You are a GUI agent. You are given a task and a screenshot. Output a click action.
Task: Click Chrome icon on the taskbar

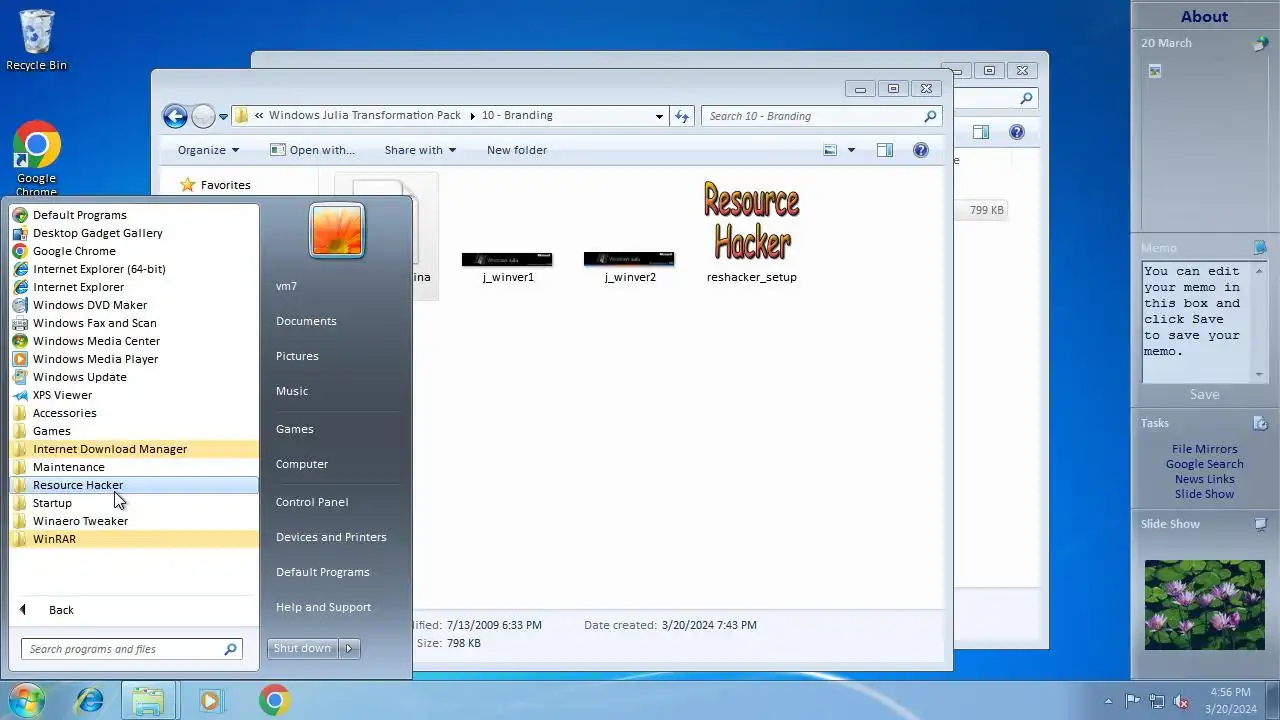tap(275, 701)
